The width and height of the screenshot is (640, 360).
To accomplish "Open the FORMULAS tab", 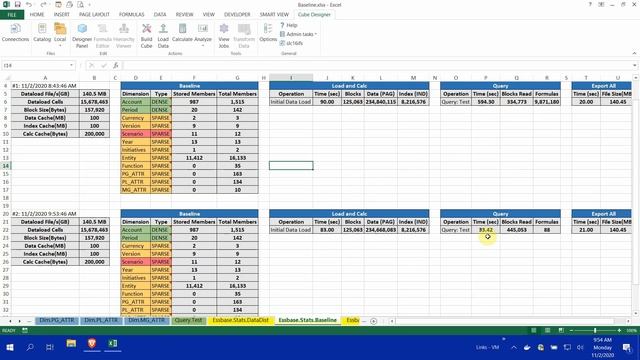I will point(131,15).
